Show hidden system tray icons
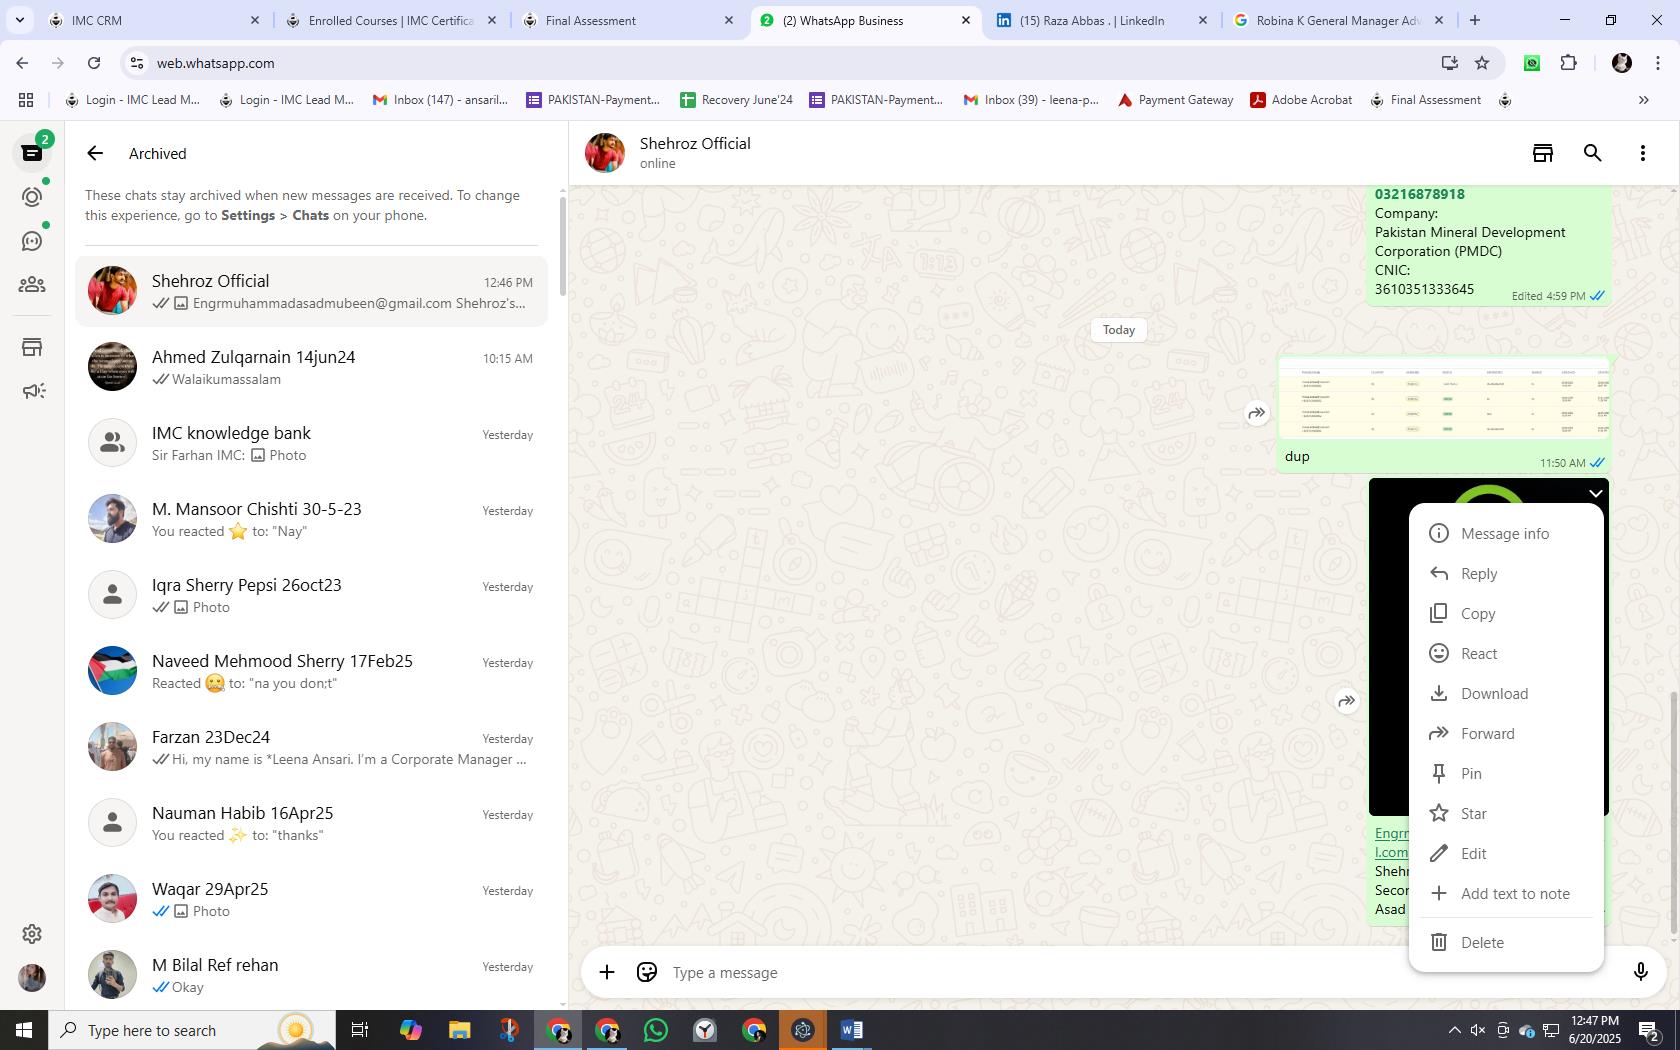Image resolution: width=1680 pixels, height=1050 pixels. pyautogui.click(x=1454, y=1030)
